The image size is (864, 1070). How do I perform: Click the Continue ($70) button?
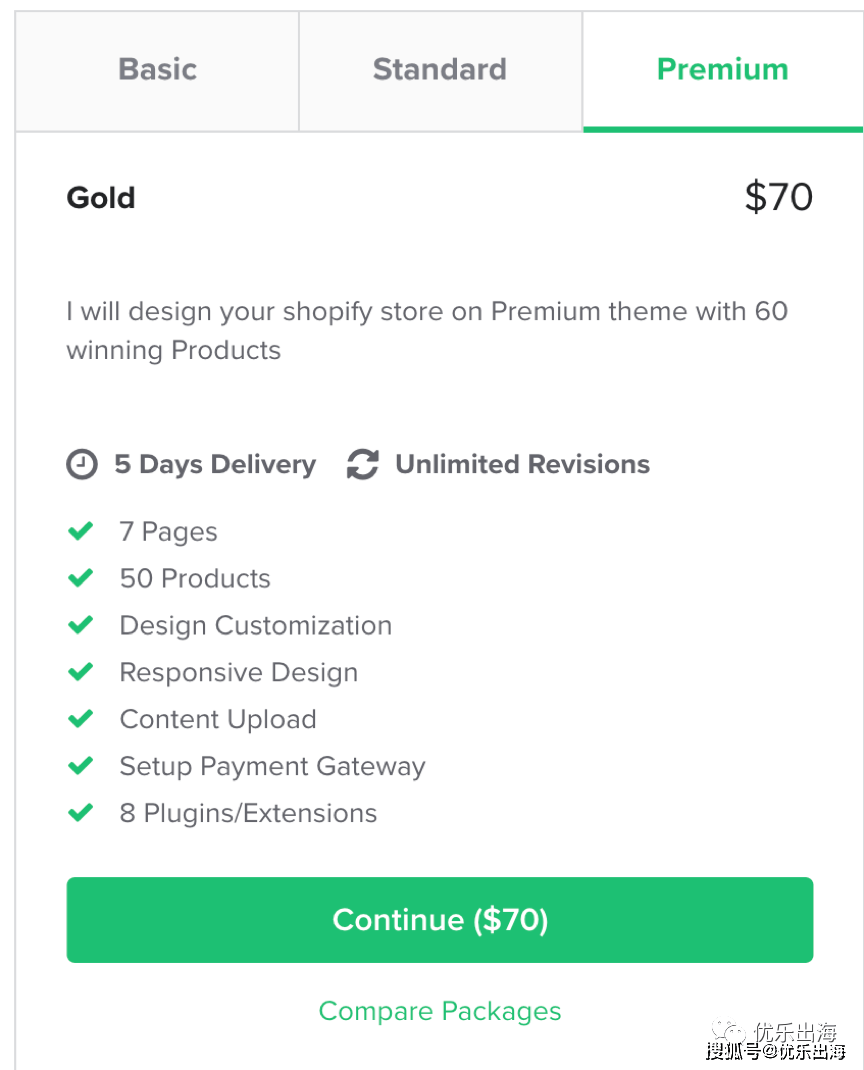coord(439,919)
